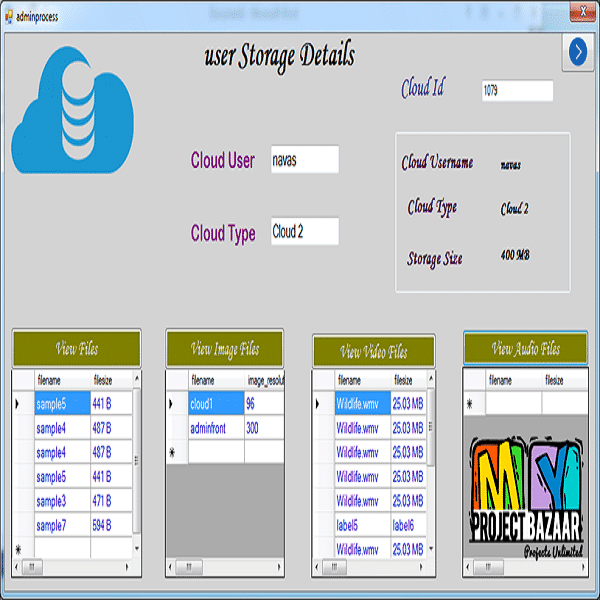This screenshot has width=600, height=600.
Task: Sort files grid by filesize header
Action: tap(110, 380)
